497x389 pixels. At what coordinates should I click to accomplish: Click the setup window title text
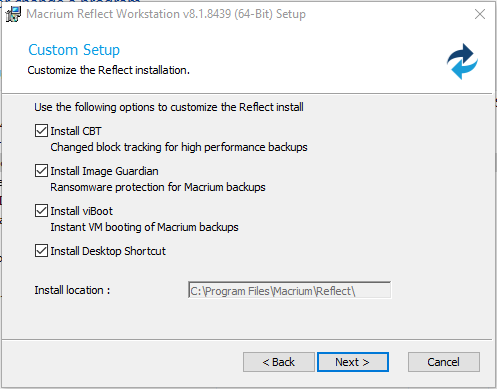166,14
